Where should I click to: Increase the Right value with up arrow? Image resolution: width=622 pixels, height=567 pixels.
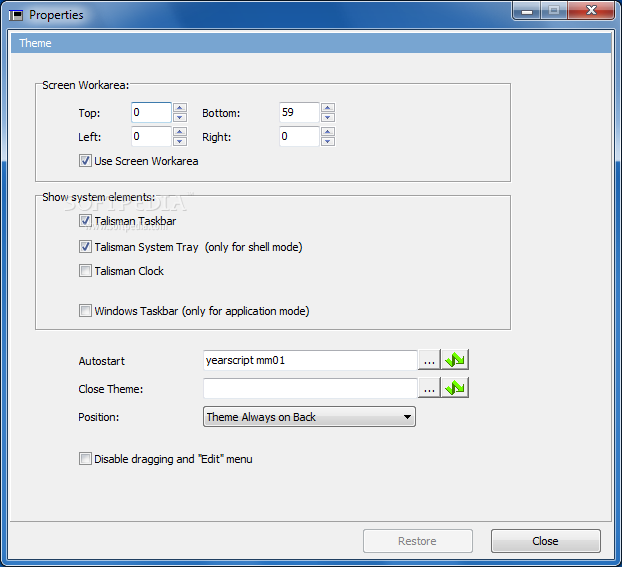pos(328,131)
